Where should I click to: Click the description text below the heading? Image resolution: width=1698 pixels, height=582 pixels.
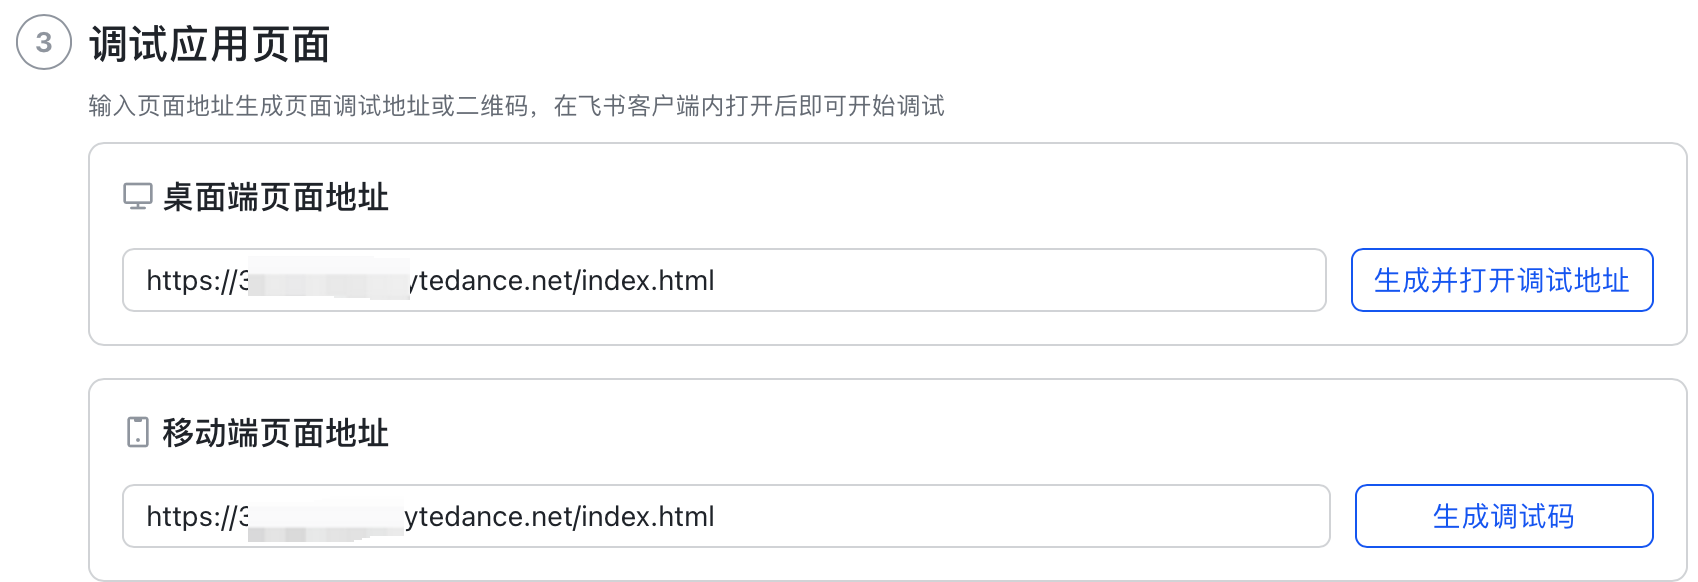(x=516, y=106)
